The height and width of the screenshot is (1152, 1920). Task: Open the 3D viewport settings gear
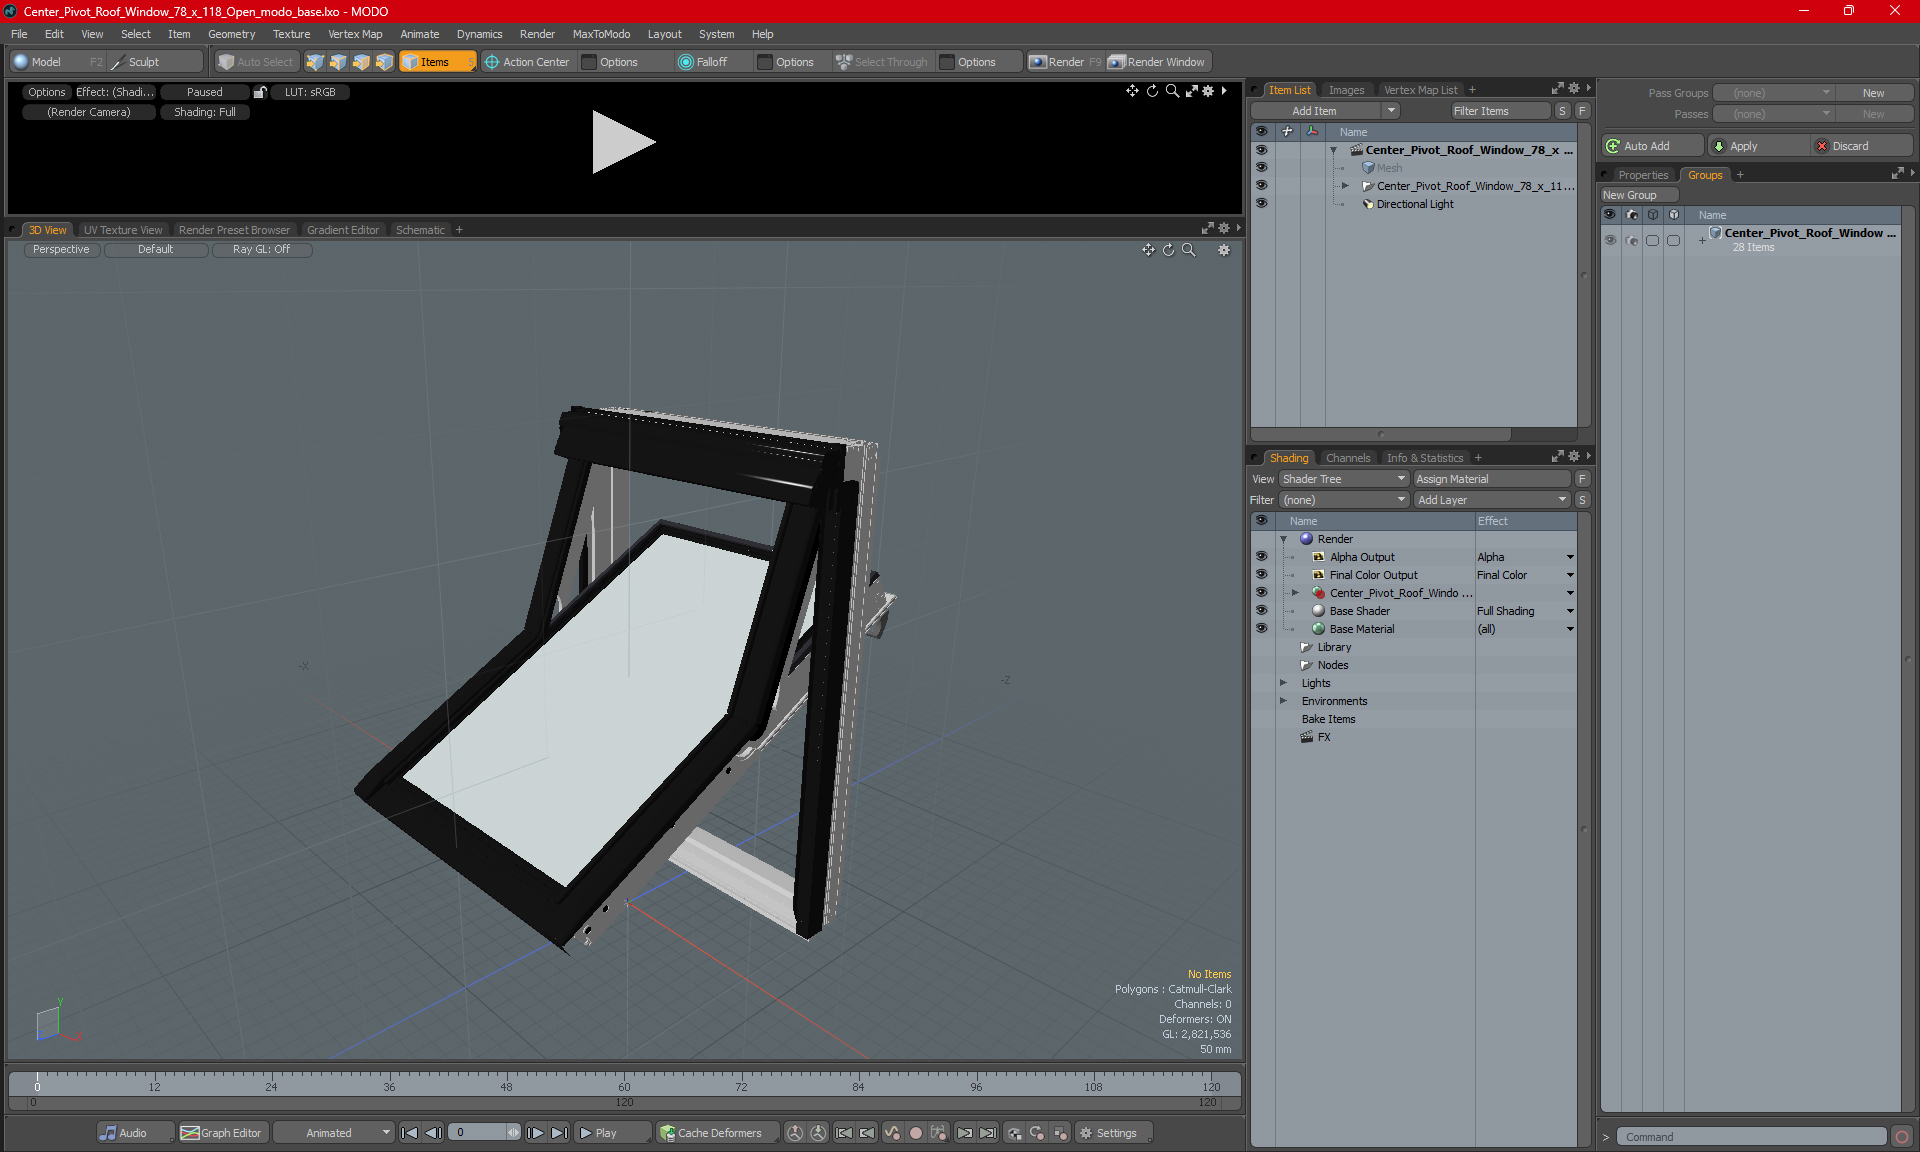pos(1224,250)
